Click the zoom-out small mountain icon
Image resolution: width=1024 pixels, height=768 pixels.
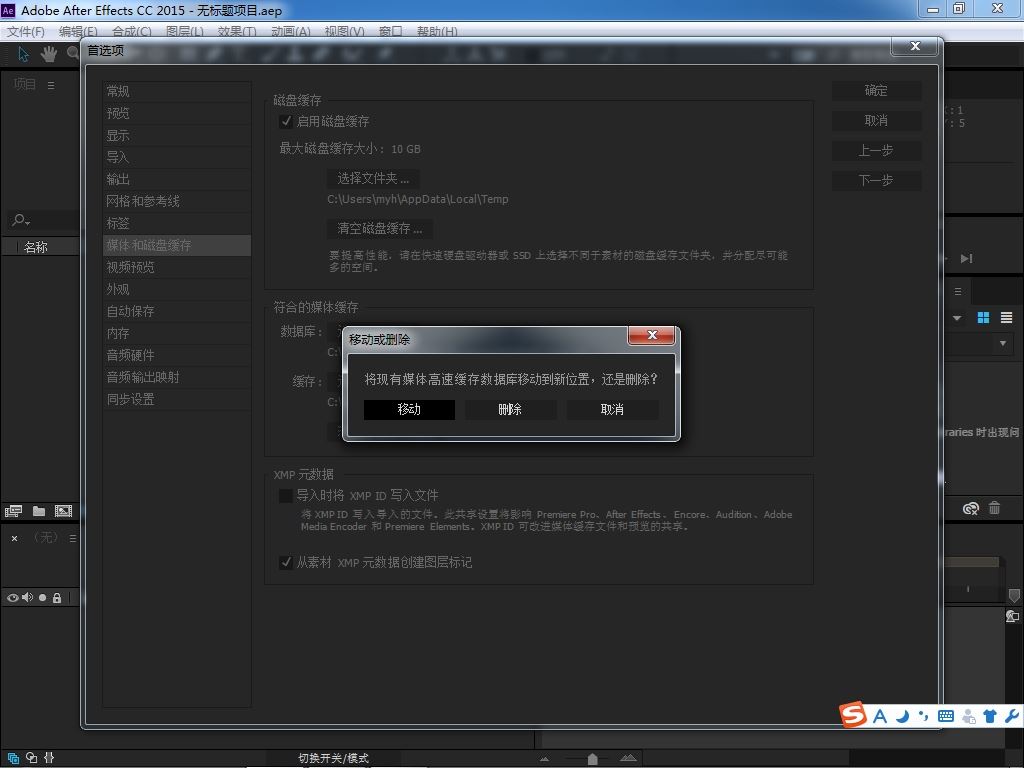(x=544, y=759)
